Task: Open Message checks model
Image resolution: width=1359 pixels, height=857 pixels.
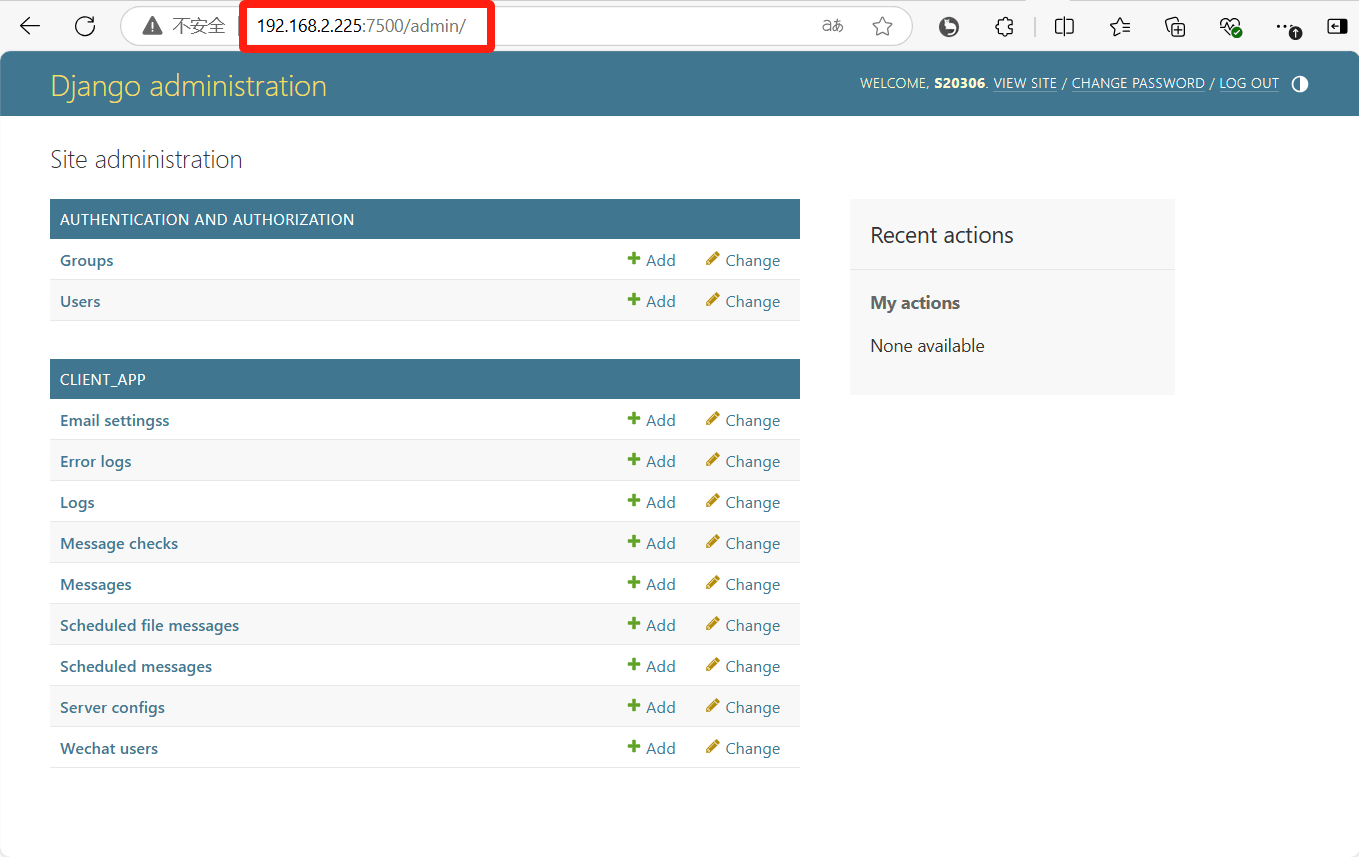Action: coord(119,543)
